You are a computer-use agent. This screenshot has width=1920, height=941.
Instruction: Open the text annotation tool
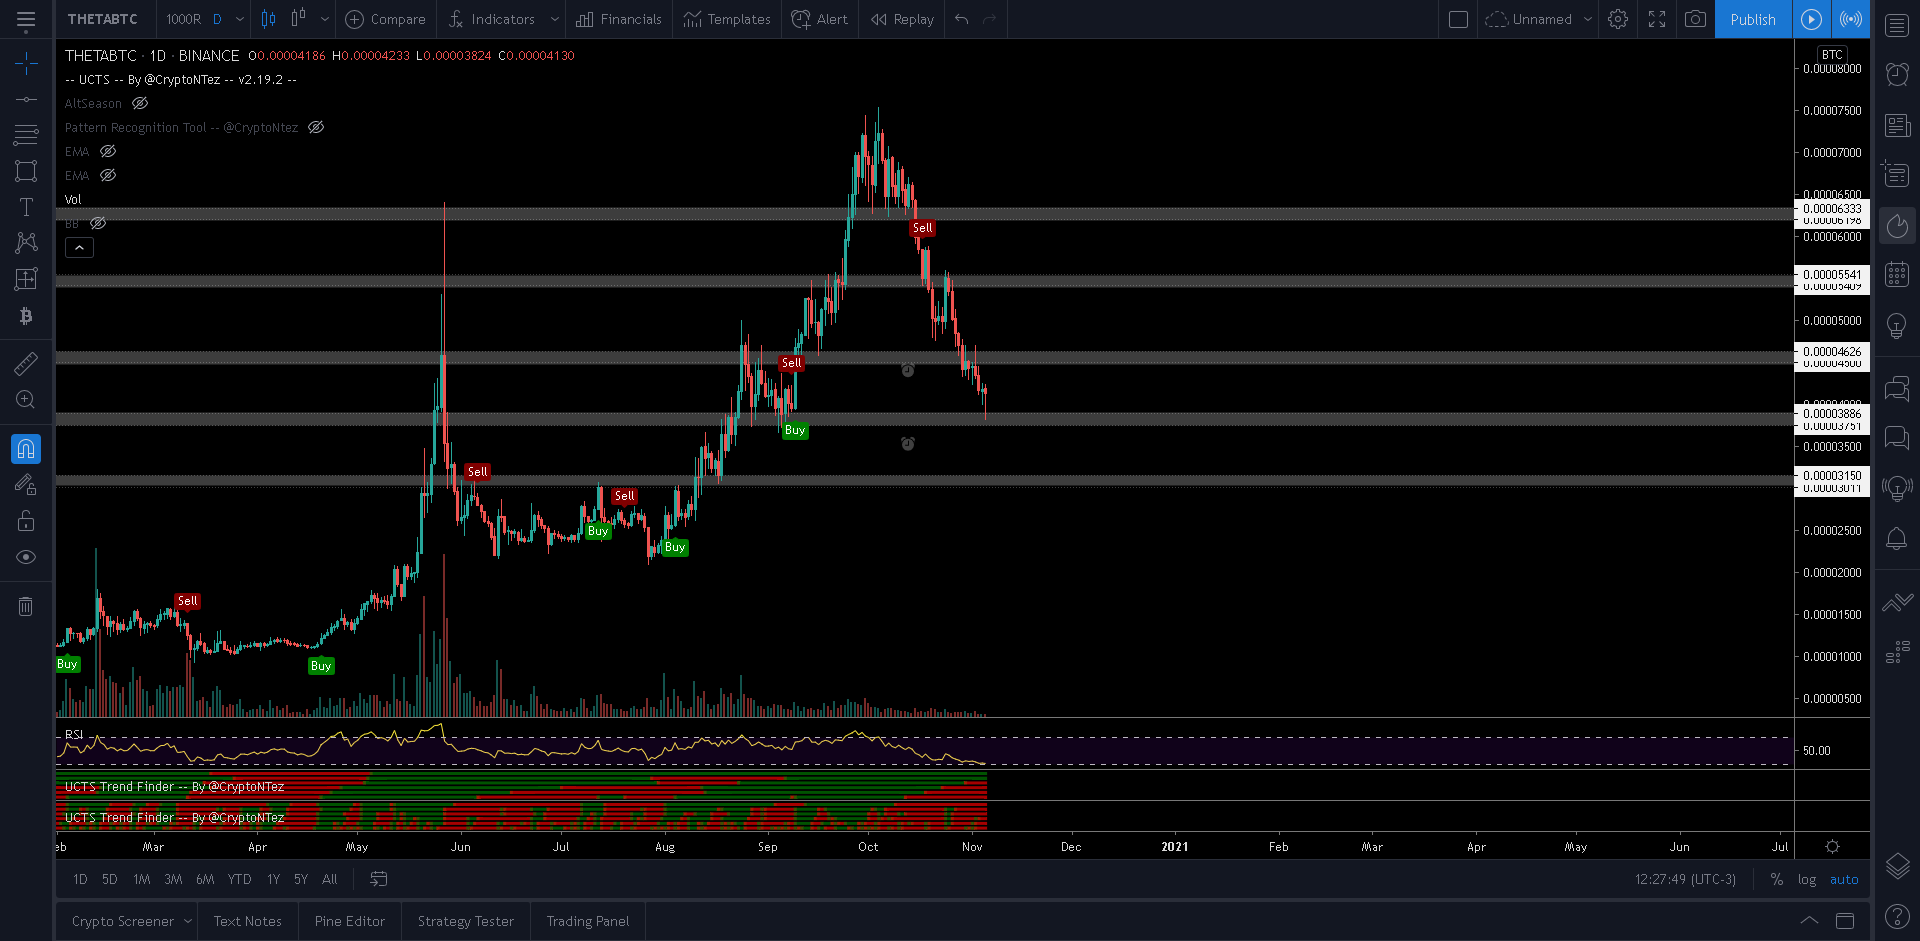(26, 207)
